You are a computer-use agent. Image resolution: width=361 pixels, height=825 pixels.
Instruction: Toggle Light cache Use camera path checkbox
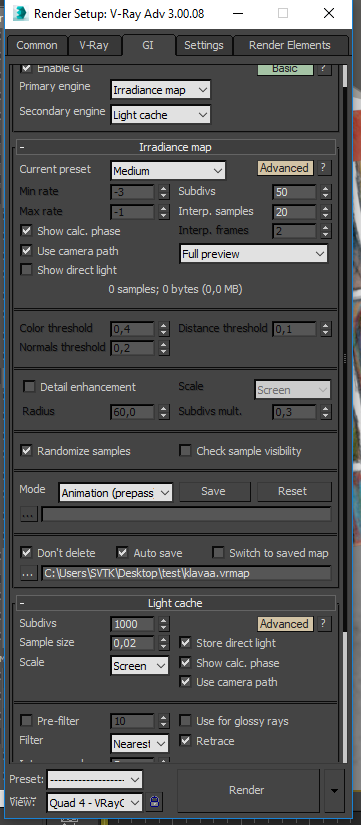point(185,682)
